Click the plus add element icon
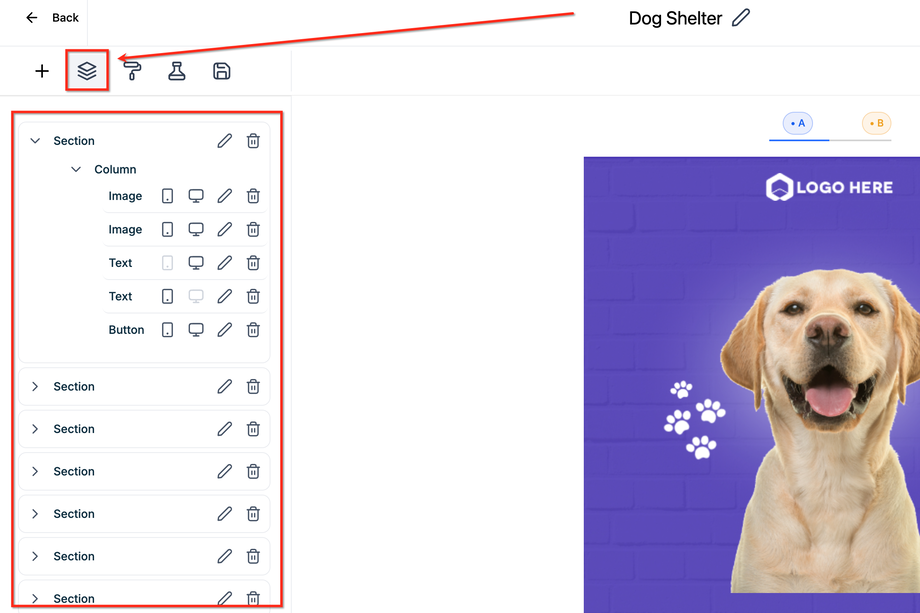Screen dimensions: 920x613 [x=42, y=71]
